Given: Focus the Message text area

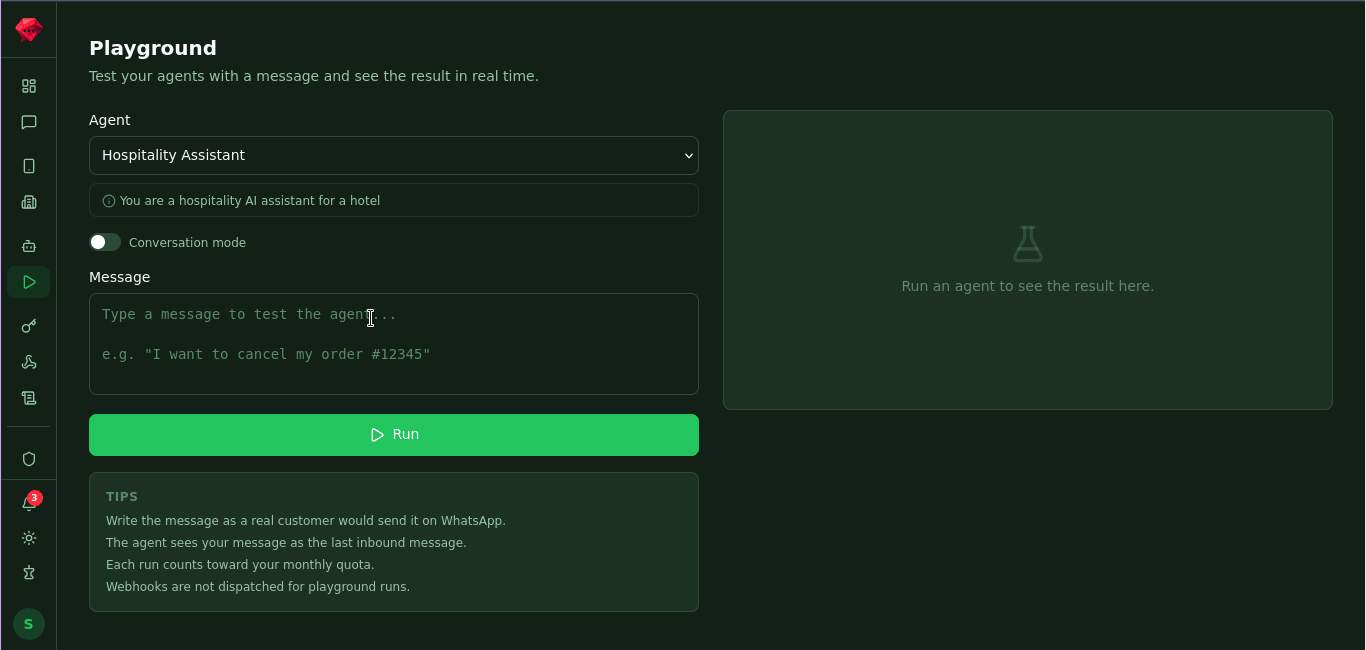Looking at the screenshot, I should 394,344.
